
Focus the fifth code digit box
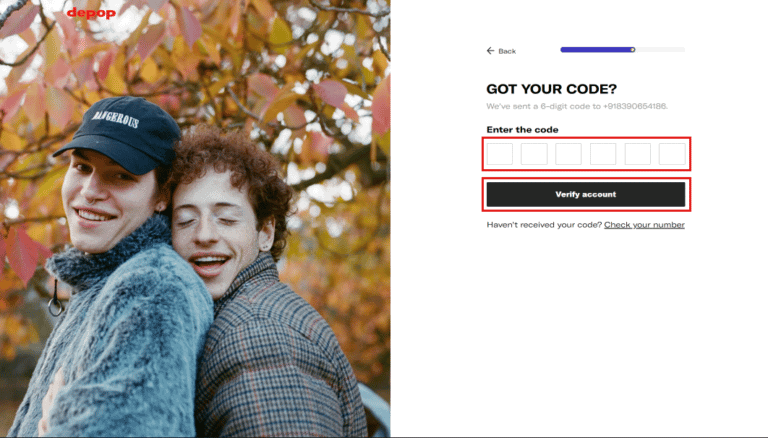click(638, 154)
